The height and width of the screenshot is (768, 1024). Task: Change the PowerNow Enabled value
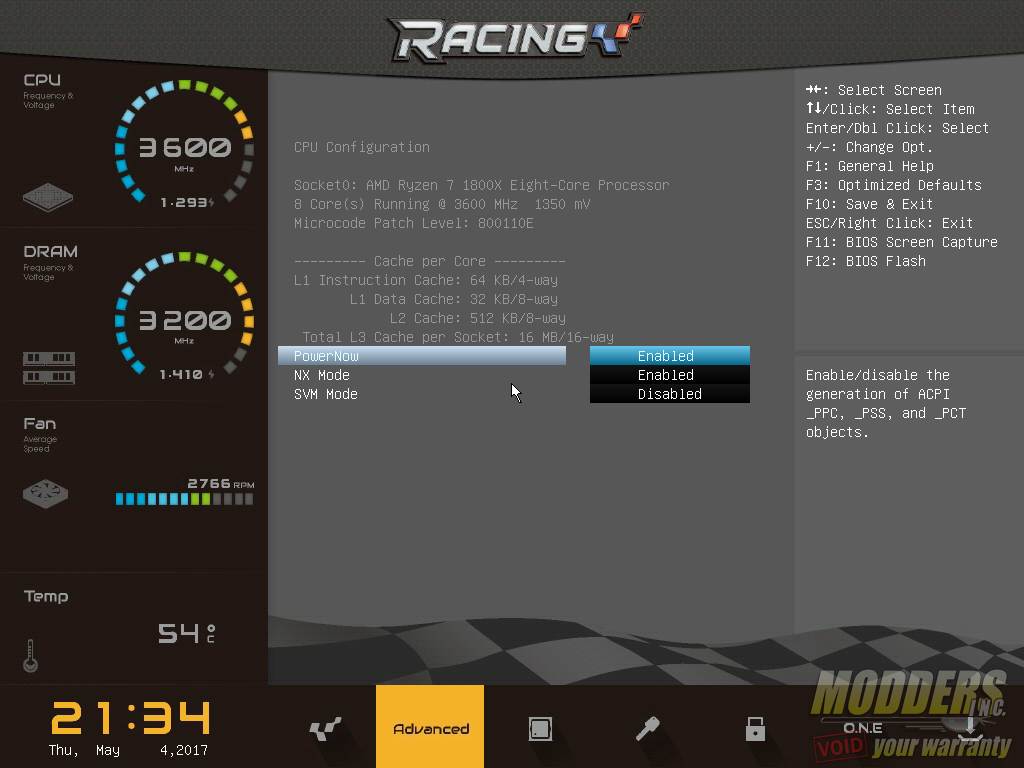coord(669,356)
